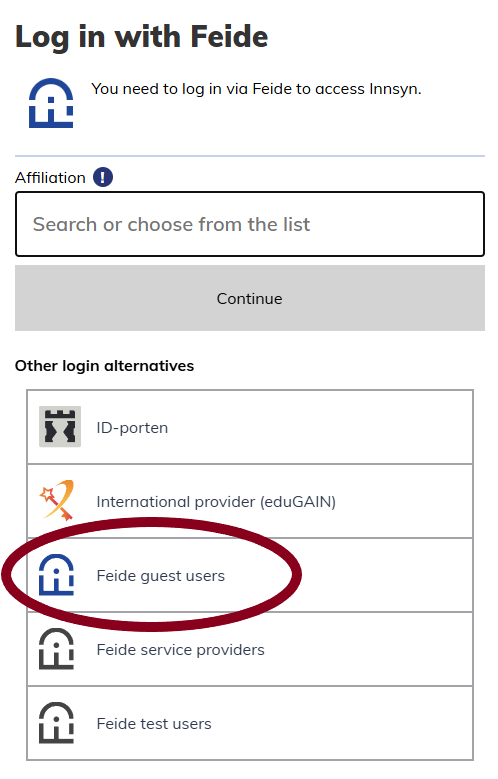Screen dimensions: 498x779
Task: Click the Affiliation label text
Action: point(50,178)
